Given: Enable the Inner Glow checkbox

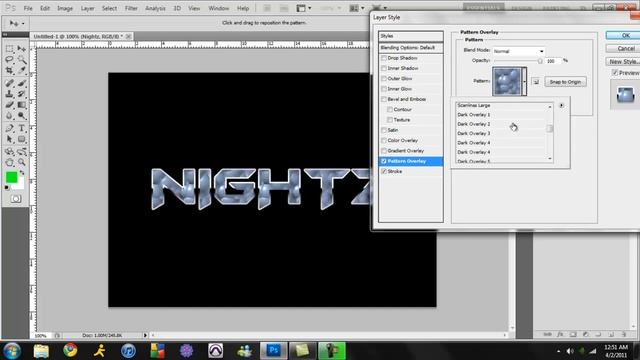Looking at the screenshot, I should pyautogui.click(x=384, y=89).
